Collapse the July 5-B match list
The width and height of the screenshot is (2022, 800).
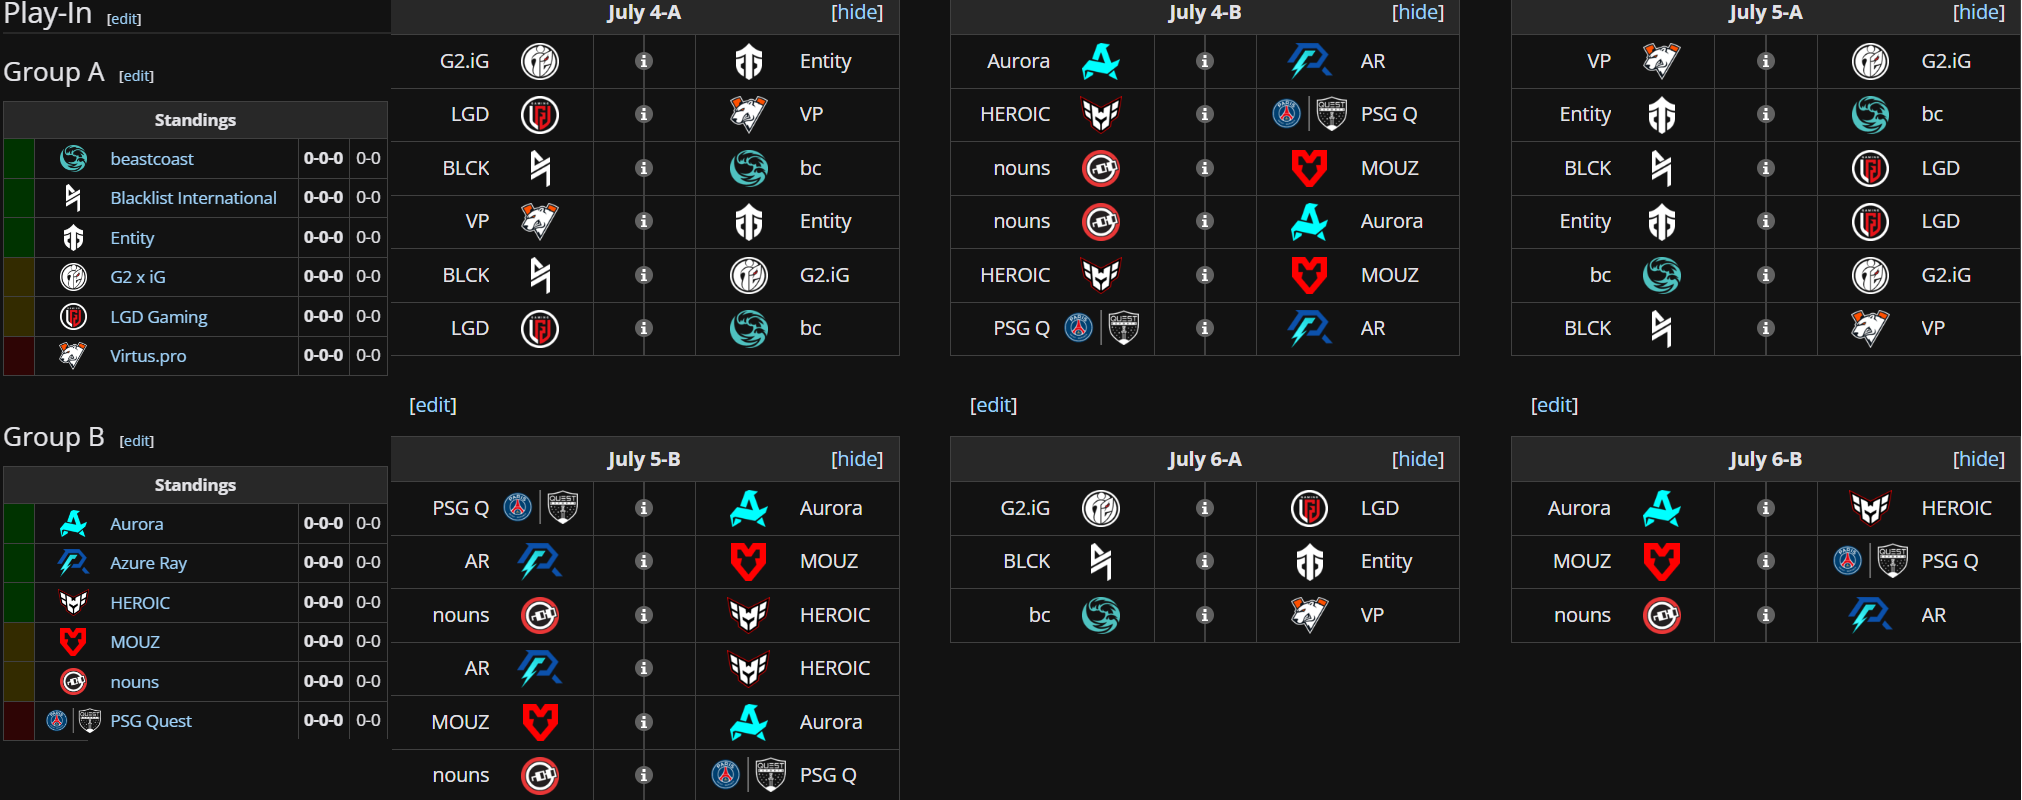click(x=857, y=459)
